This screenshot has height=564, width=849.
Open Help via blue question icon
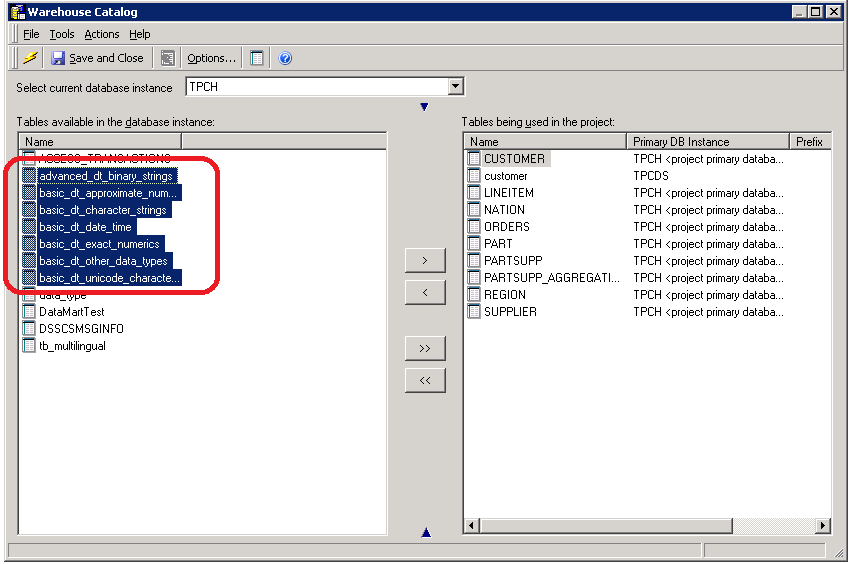pos(285,58)
